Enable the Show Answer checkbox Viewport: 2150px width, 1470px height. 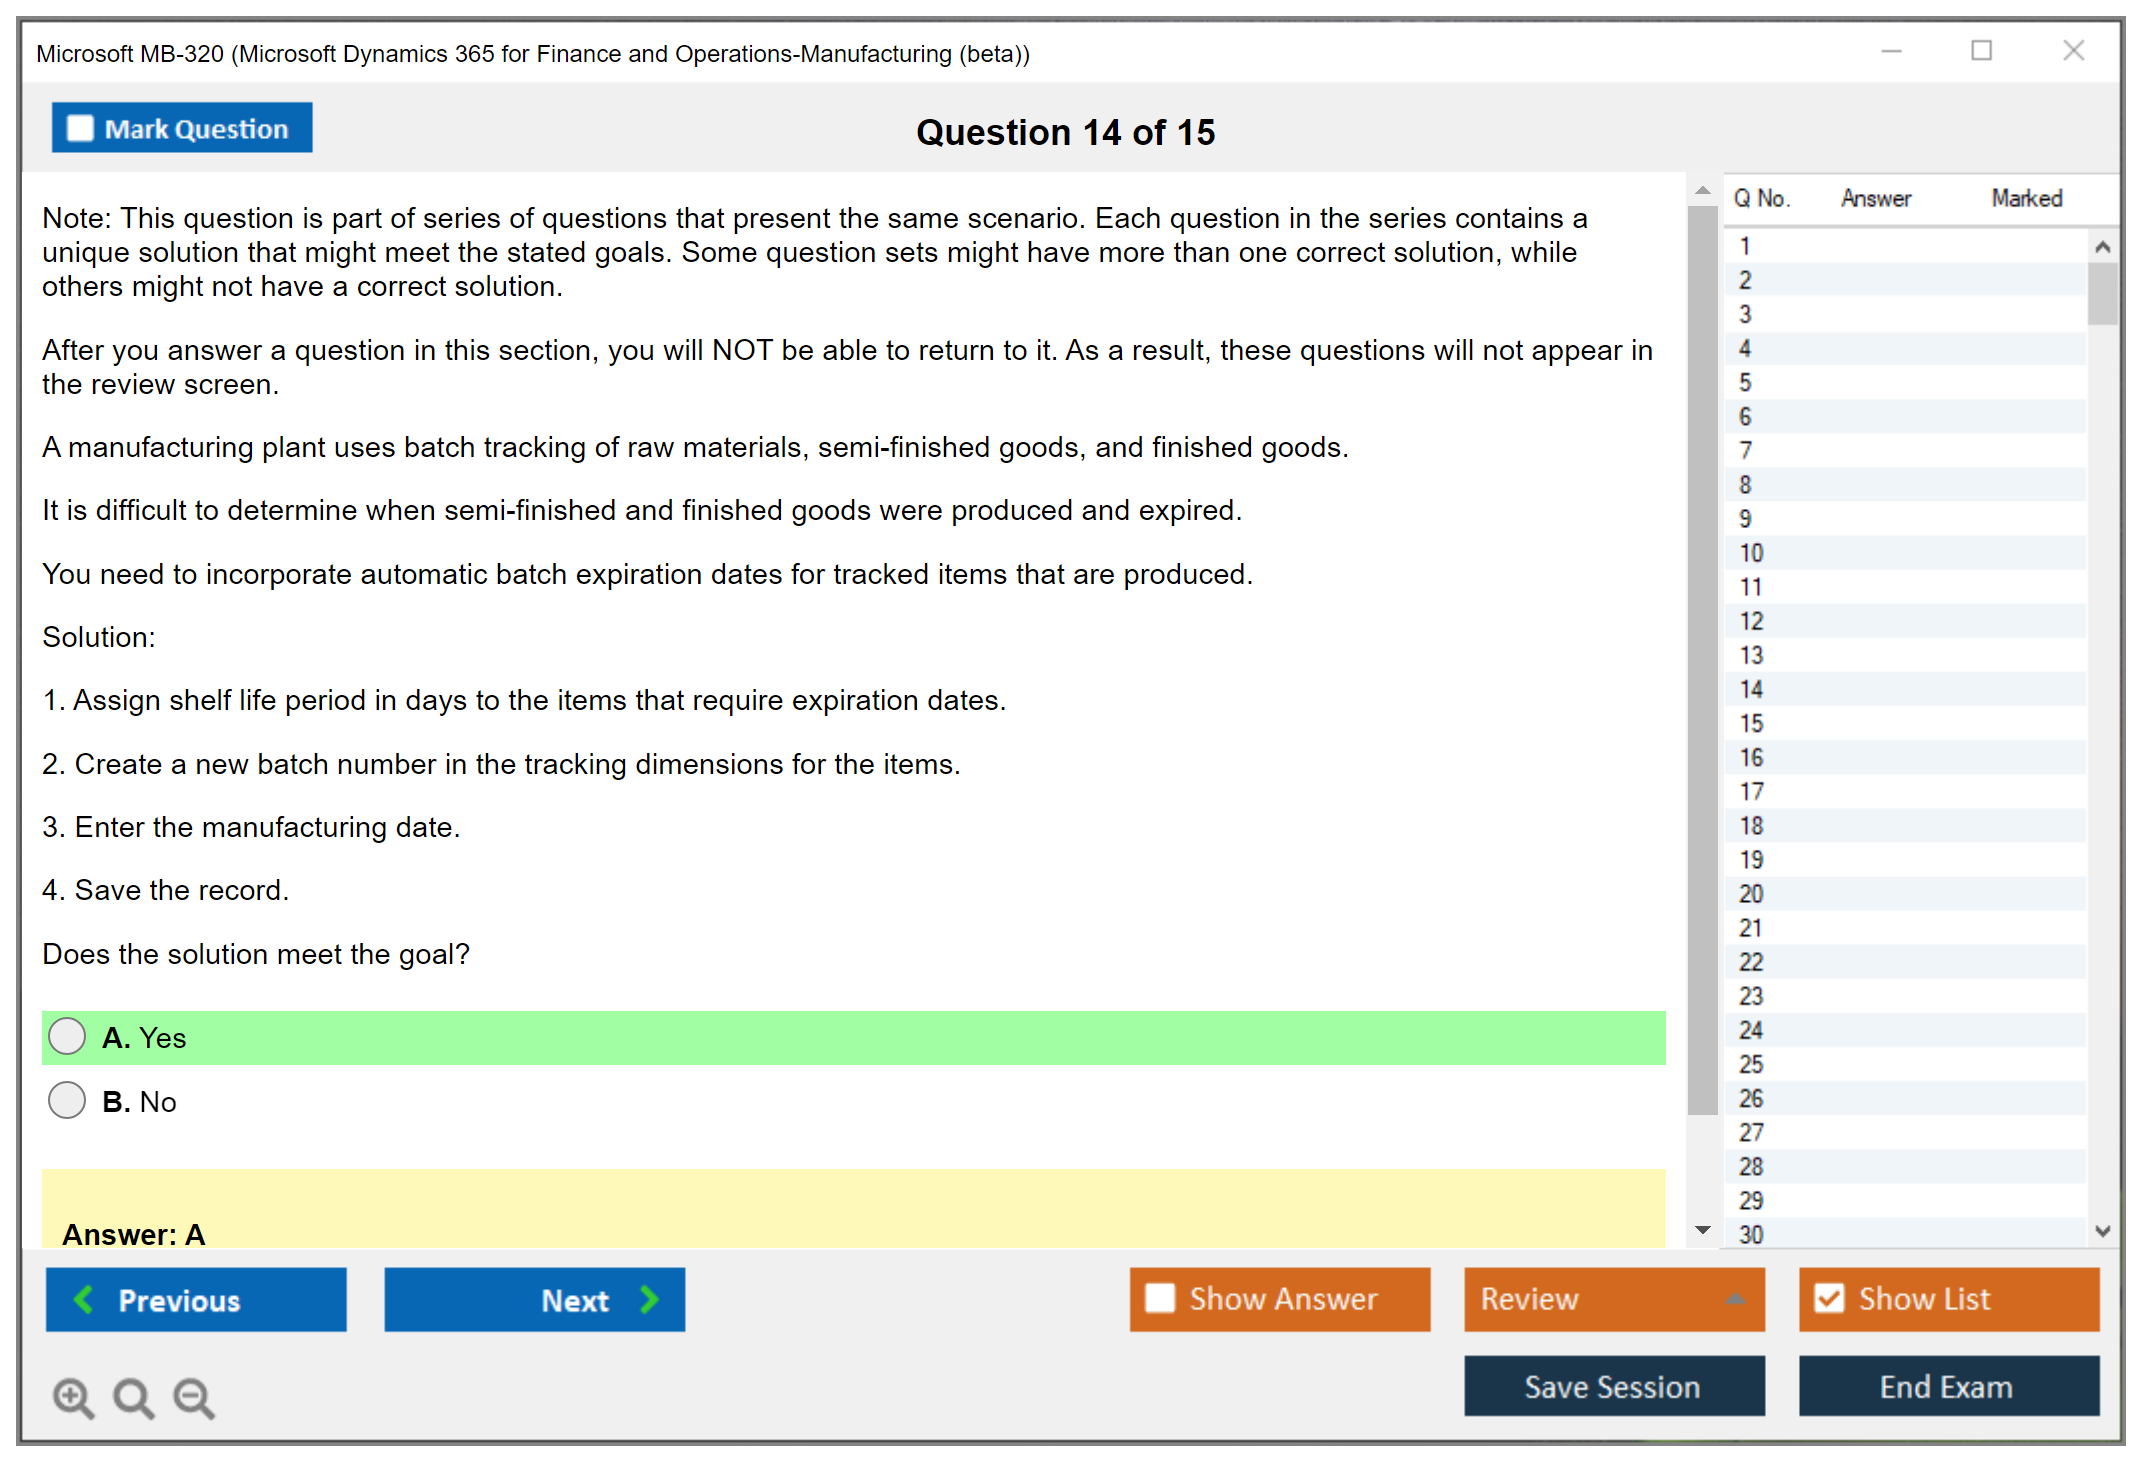click(x=1160, y=1298)
